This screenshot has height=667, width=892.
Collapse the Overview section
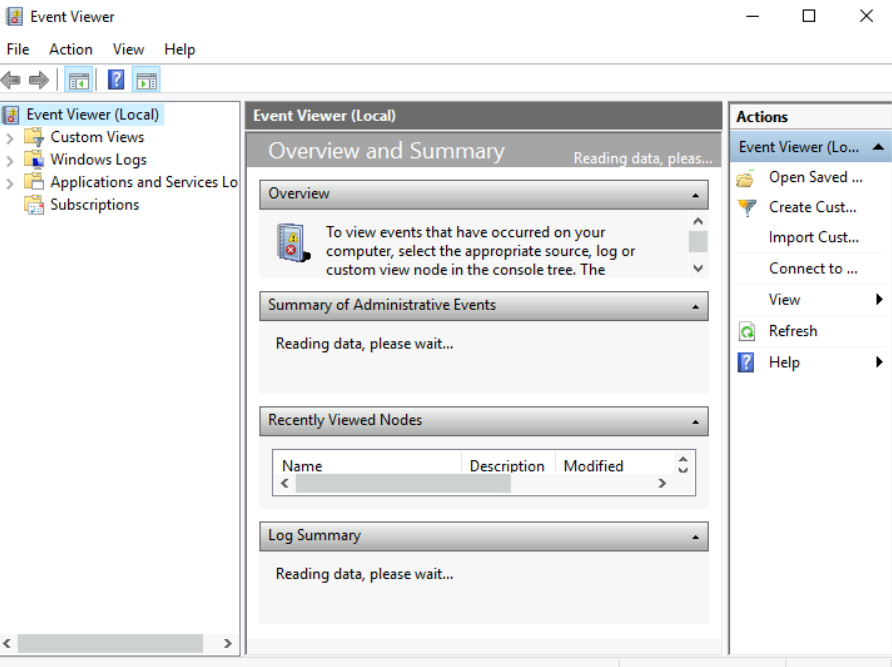click(695, 195)
